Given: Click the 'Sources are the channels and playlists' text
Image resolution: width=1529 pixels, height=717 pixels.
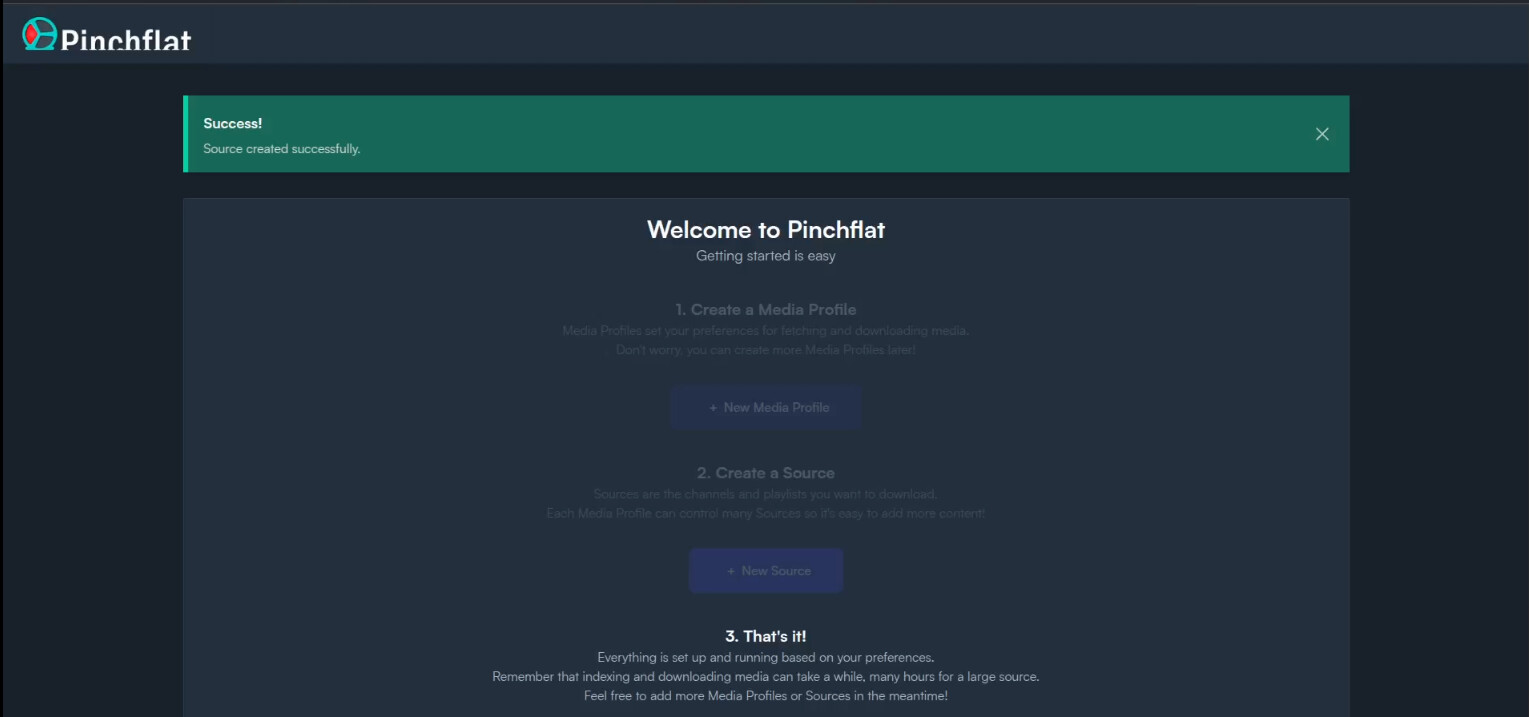Looking at the screenshot, I should point(766,494).
